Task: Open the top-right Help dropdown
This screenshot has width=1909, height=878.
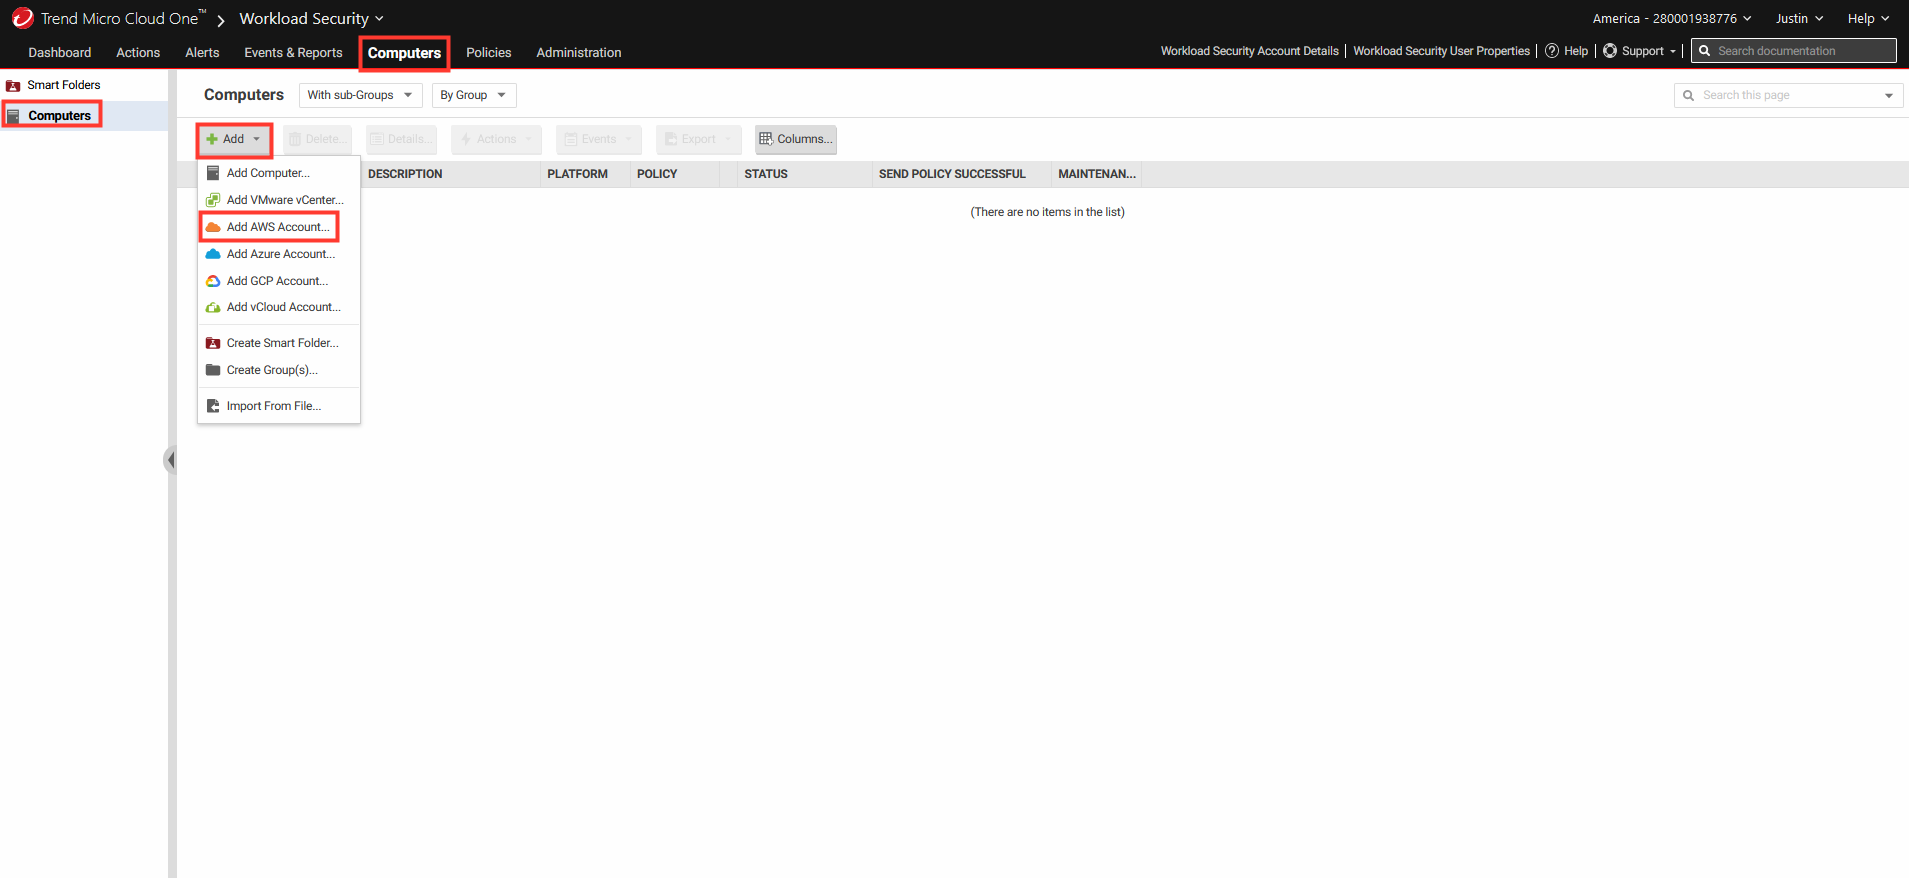Action: [x=1868, y=19]
